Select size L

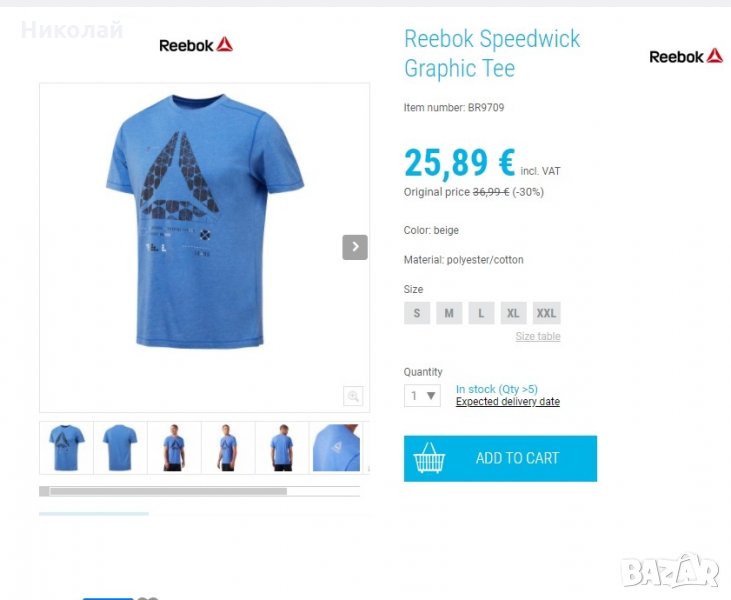[x=481, y=313]
